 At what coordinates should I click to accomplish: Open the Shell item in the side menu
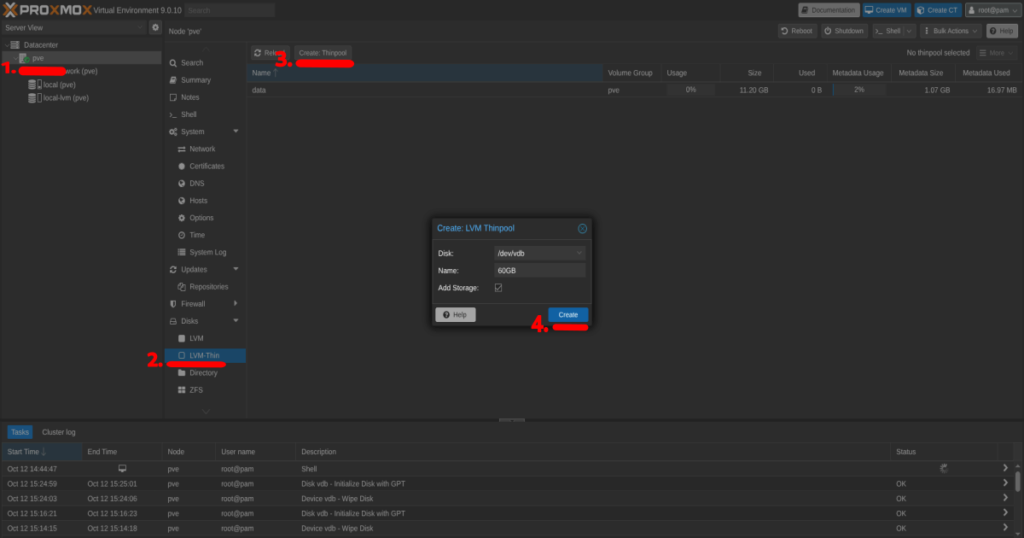[x=188, y=114]
